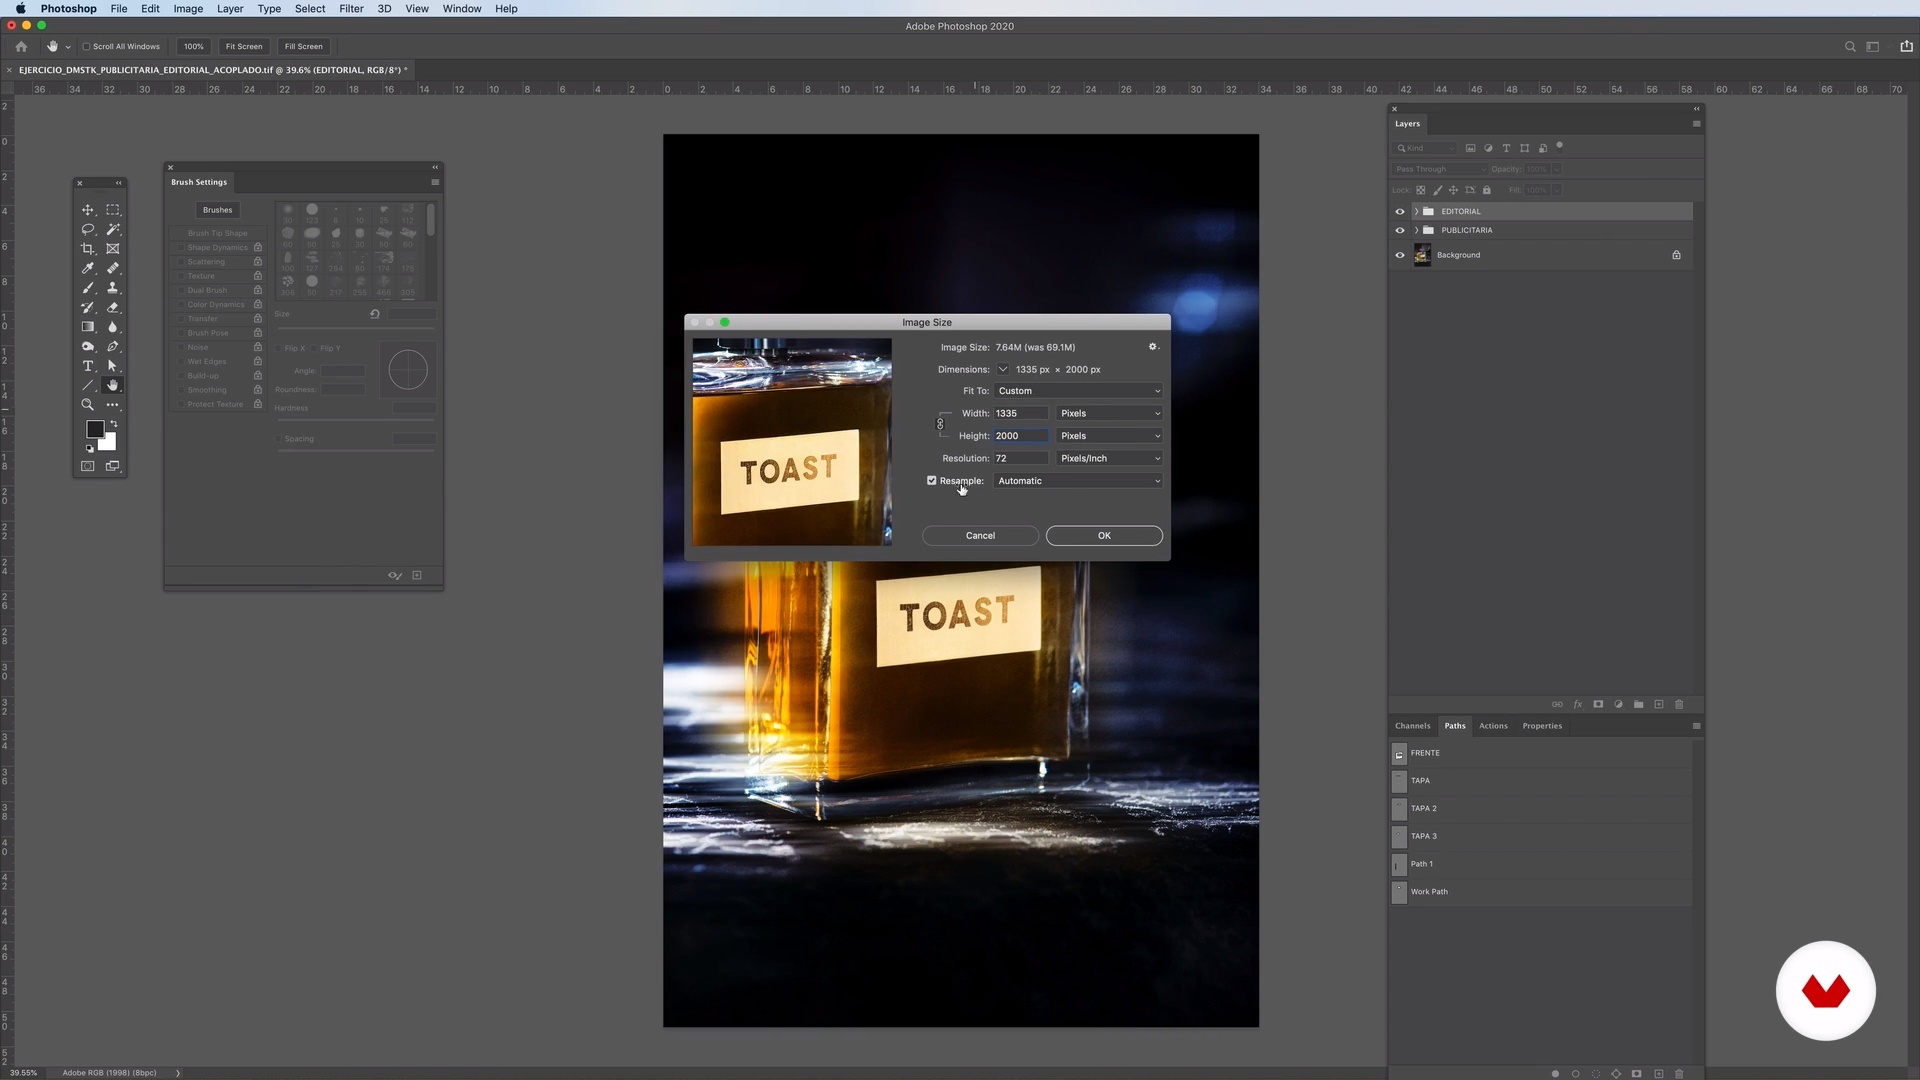Click OK in Image Size dialog
Image resolution: width=1920 pixels, height=1080 pixels.
(x=1104, y=536)
